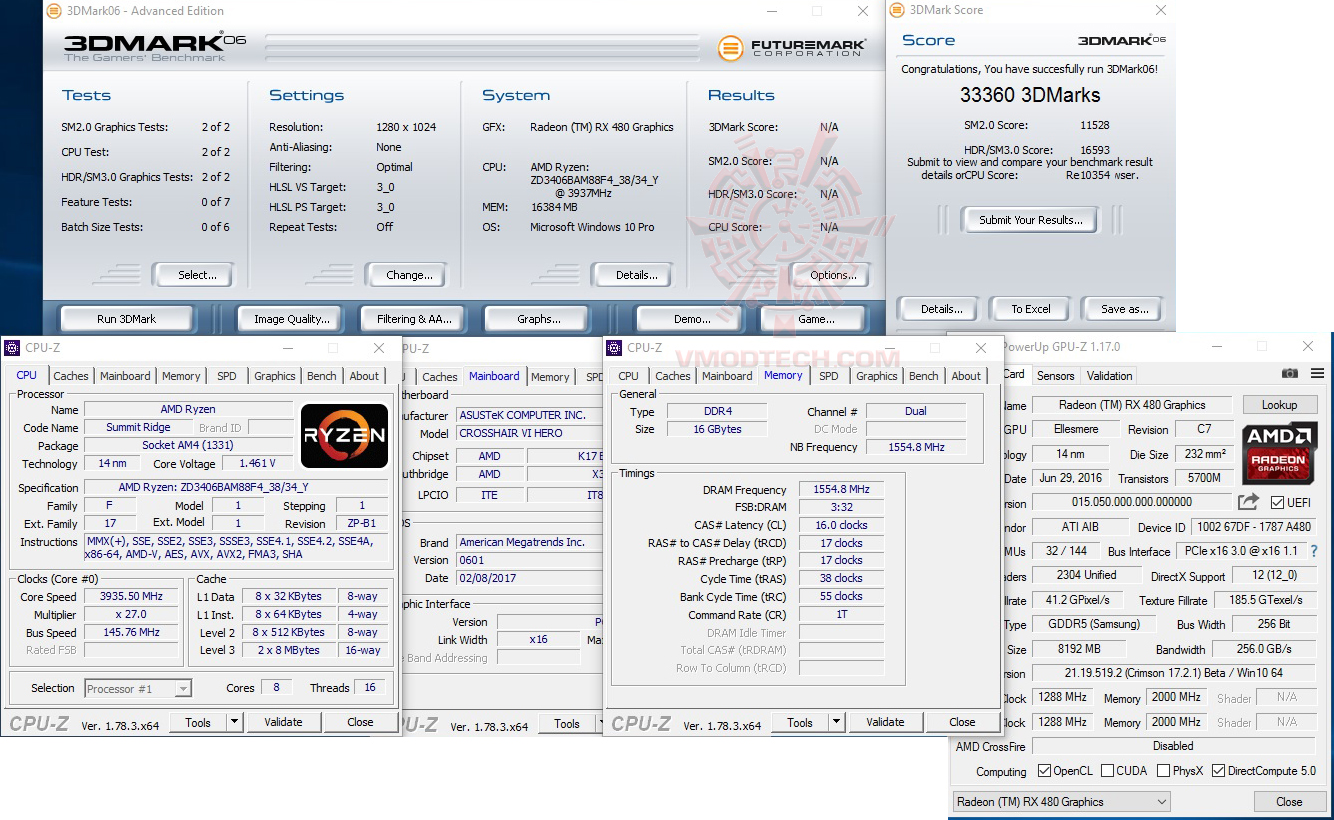Image resolution: width=1334 pixels, height=820 pixels.
Task: Close the 3DMark Score window with the X
Action: pyautogui.click(x=1161, y=11)
